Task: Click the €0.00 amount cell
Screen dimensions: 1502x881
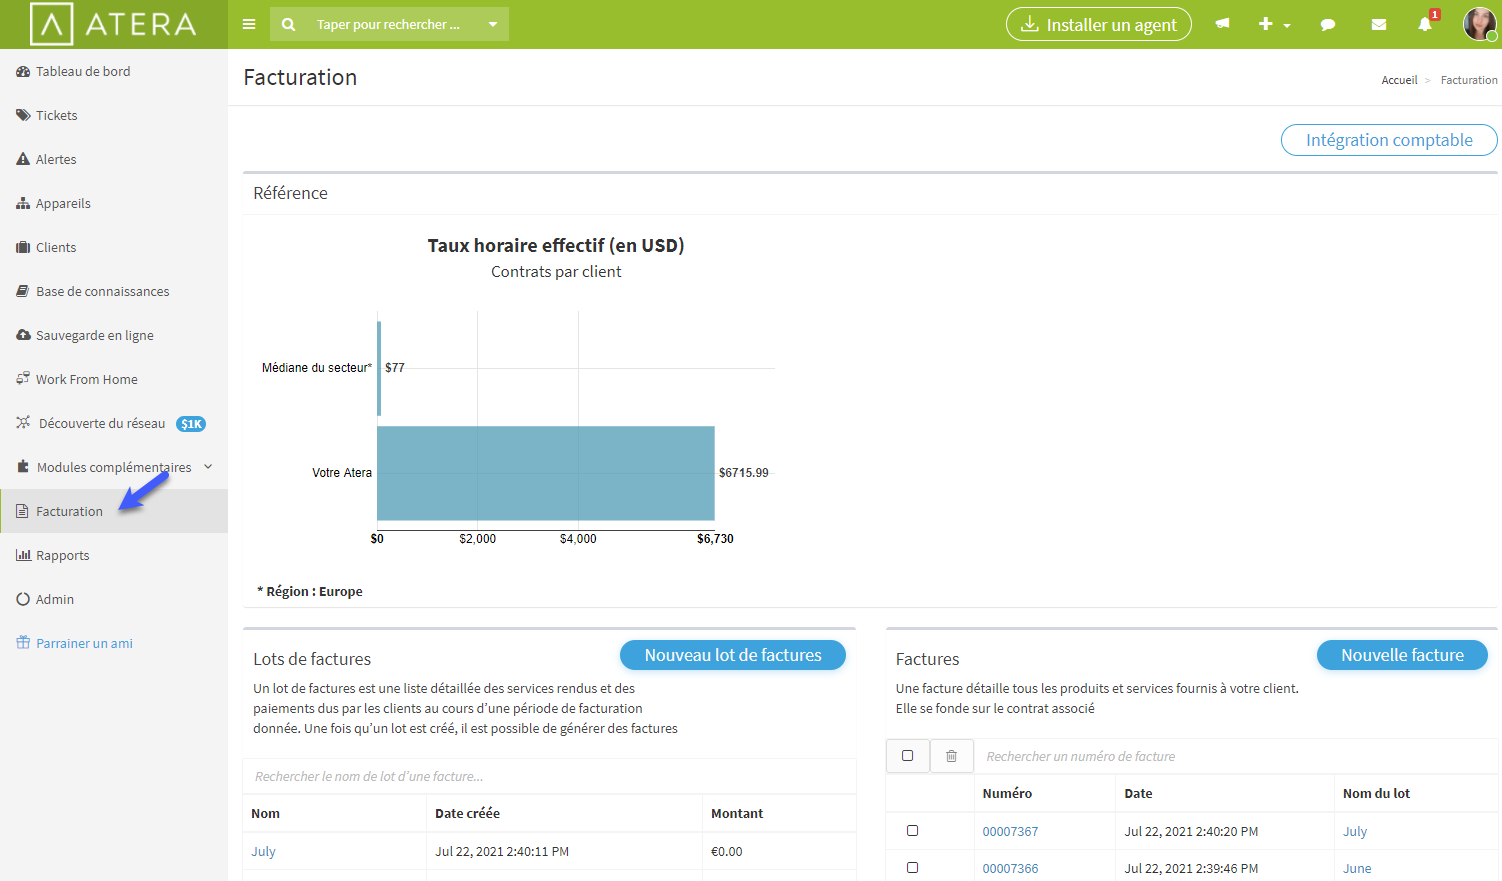Action: (x=727, y=851)
